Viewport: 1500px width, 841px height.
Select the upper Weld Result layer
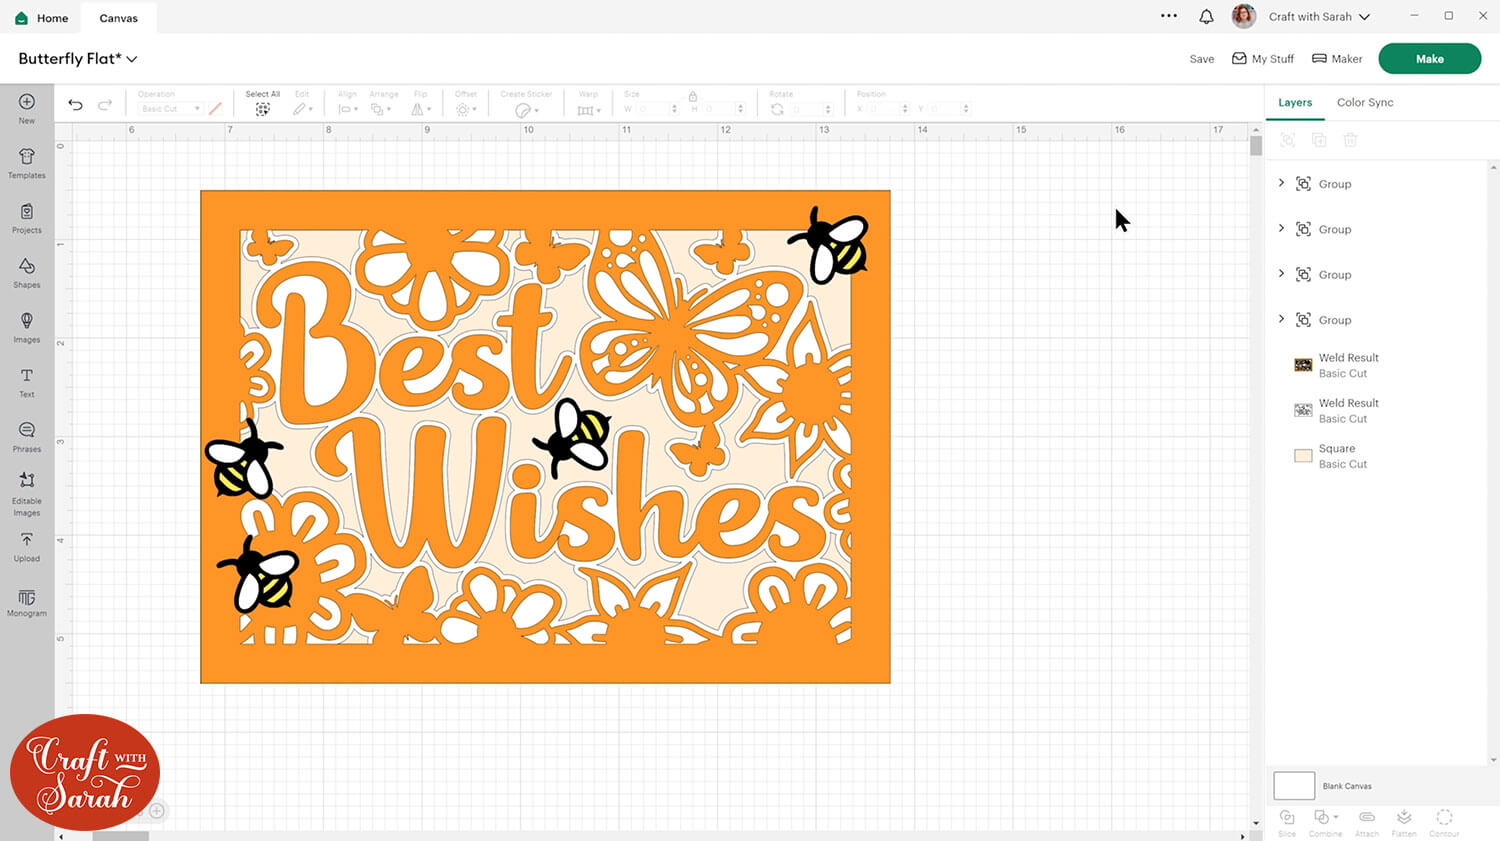pos(1377,365)
